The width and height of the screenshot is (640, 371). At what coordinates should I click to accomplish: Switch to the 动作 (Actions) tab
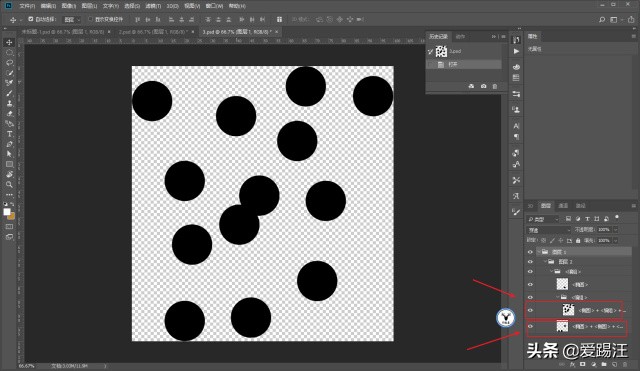click(460, 37)
